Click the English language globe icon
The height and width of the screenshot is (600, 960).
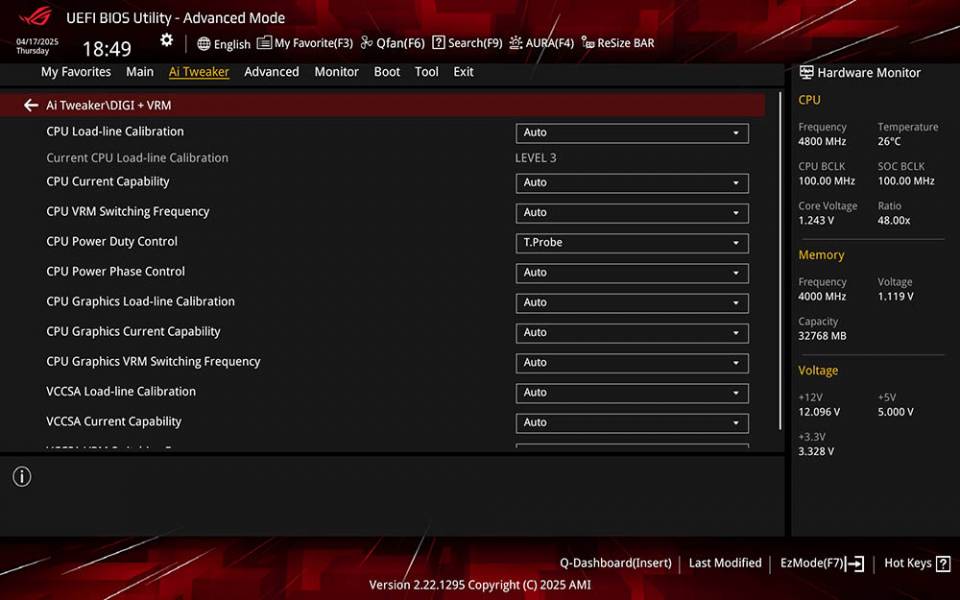click(204, 44)
